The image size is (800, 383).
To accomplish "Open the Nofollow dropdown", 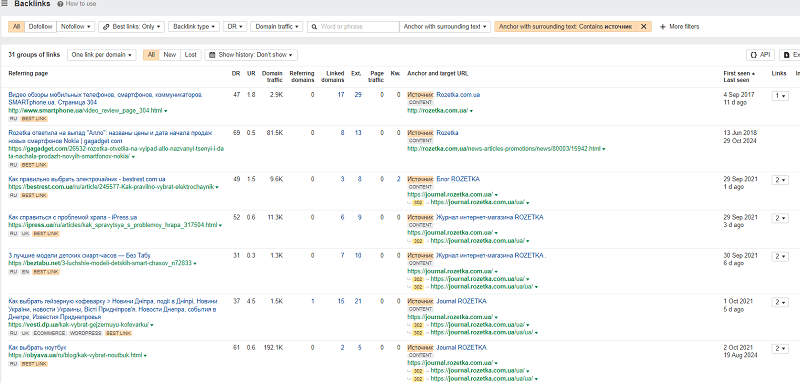I will [x=76, y=27].
